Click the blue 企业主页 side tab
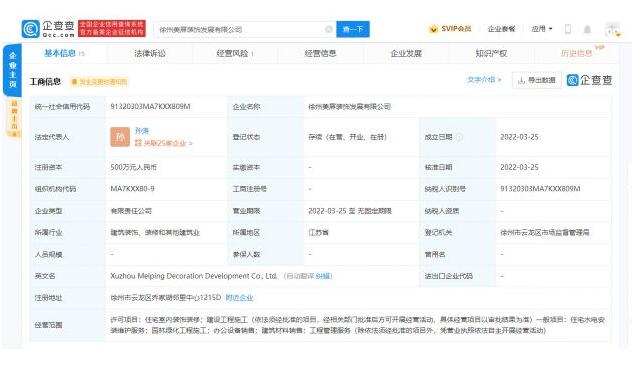The height and width of the screenshot is (367, 635). click(x=13, y=70)
